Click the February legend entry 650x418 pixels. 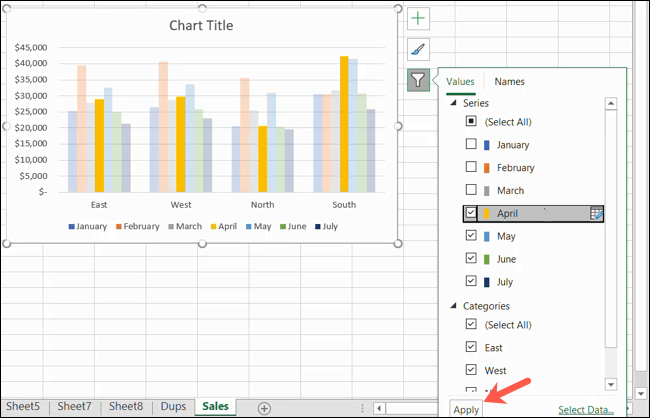138,226
